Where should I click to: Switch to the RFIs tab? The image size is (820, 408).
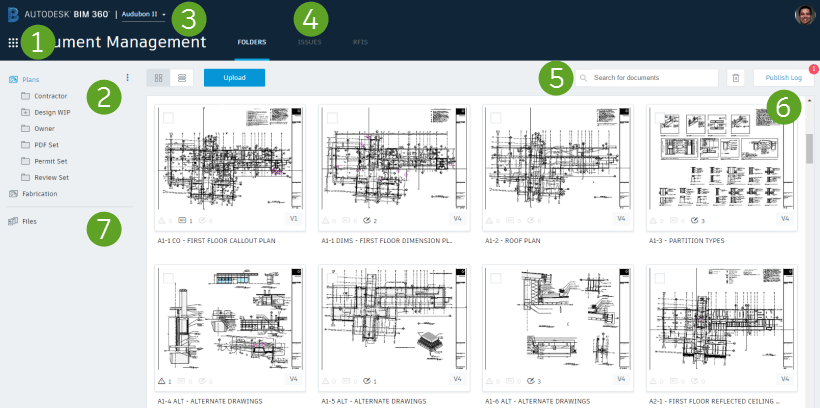click(x=360, y=42)
